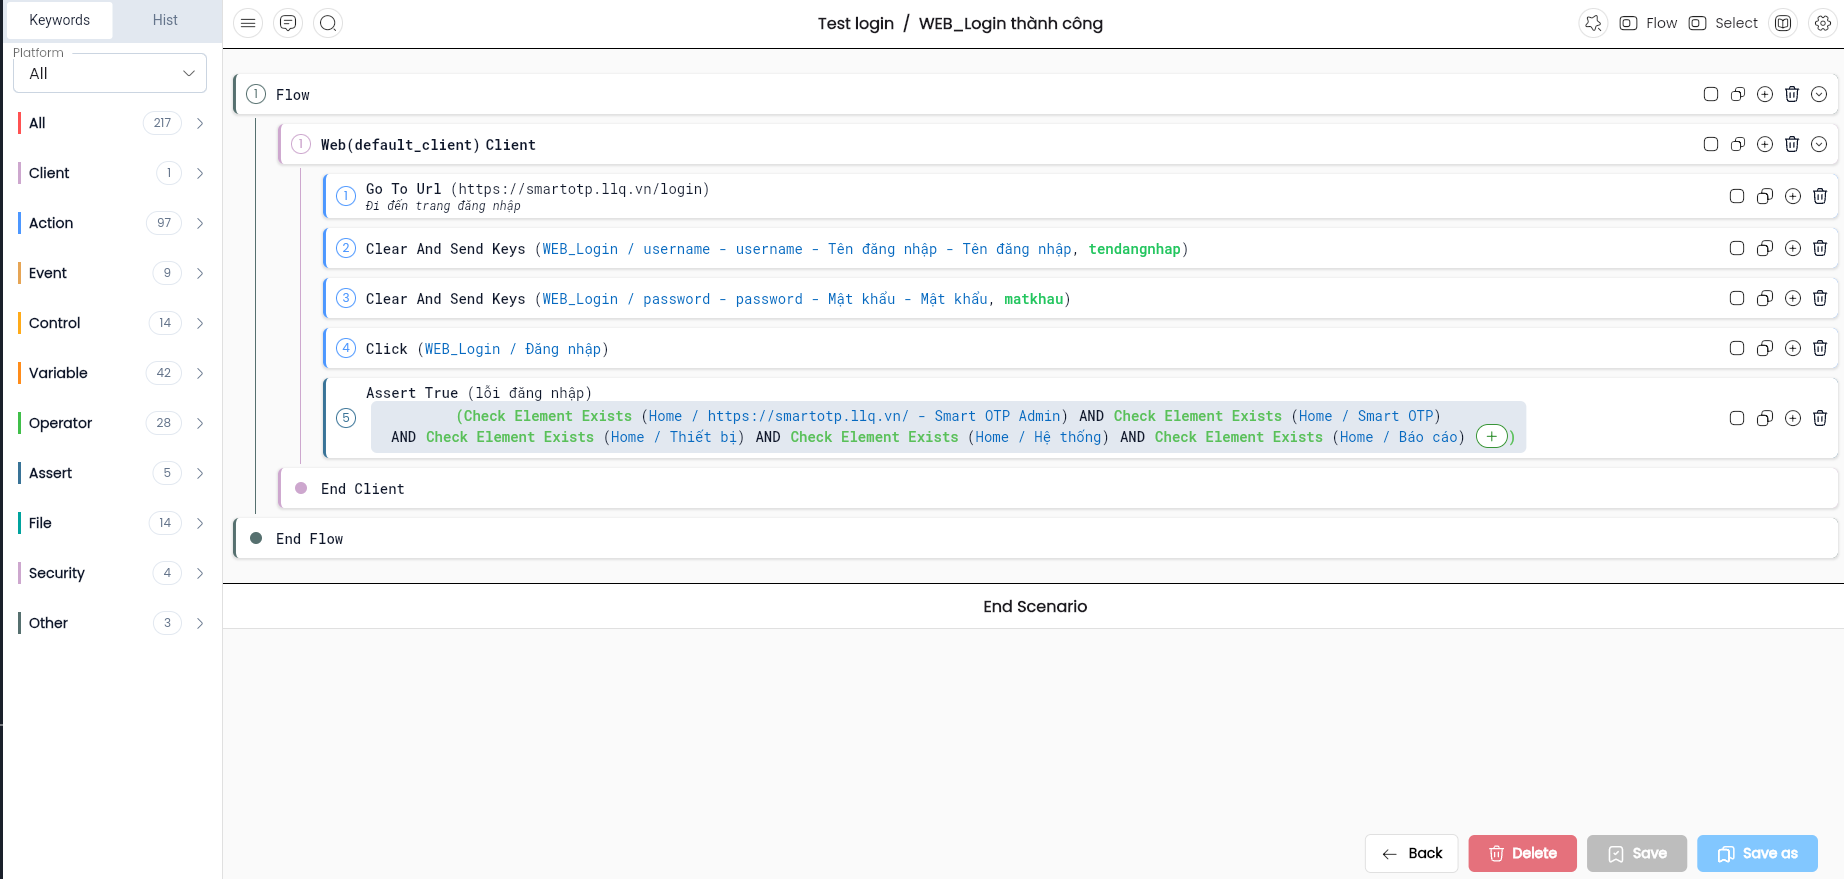This screenshot has width=1844, height=879.
Task: Tick checkbox on the username step
Action: pyautogui.click(x=1737, y=248)
